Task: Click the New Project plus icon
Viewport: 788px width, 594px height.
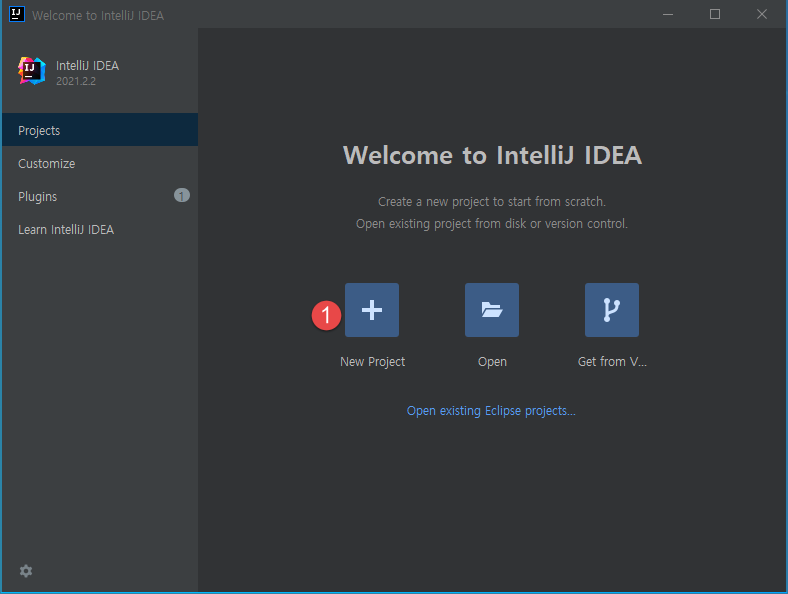Action: pos(372,310)
